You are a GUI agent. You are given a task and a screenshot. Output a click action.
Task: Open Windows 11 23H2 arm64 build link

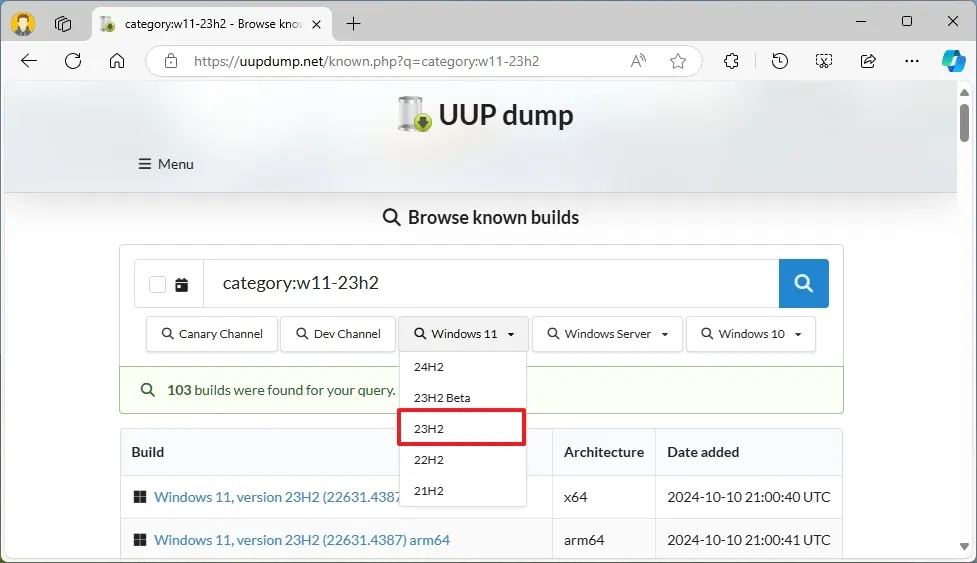tap(302, 540)
